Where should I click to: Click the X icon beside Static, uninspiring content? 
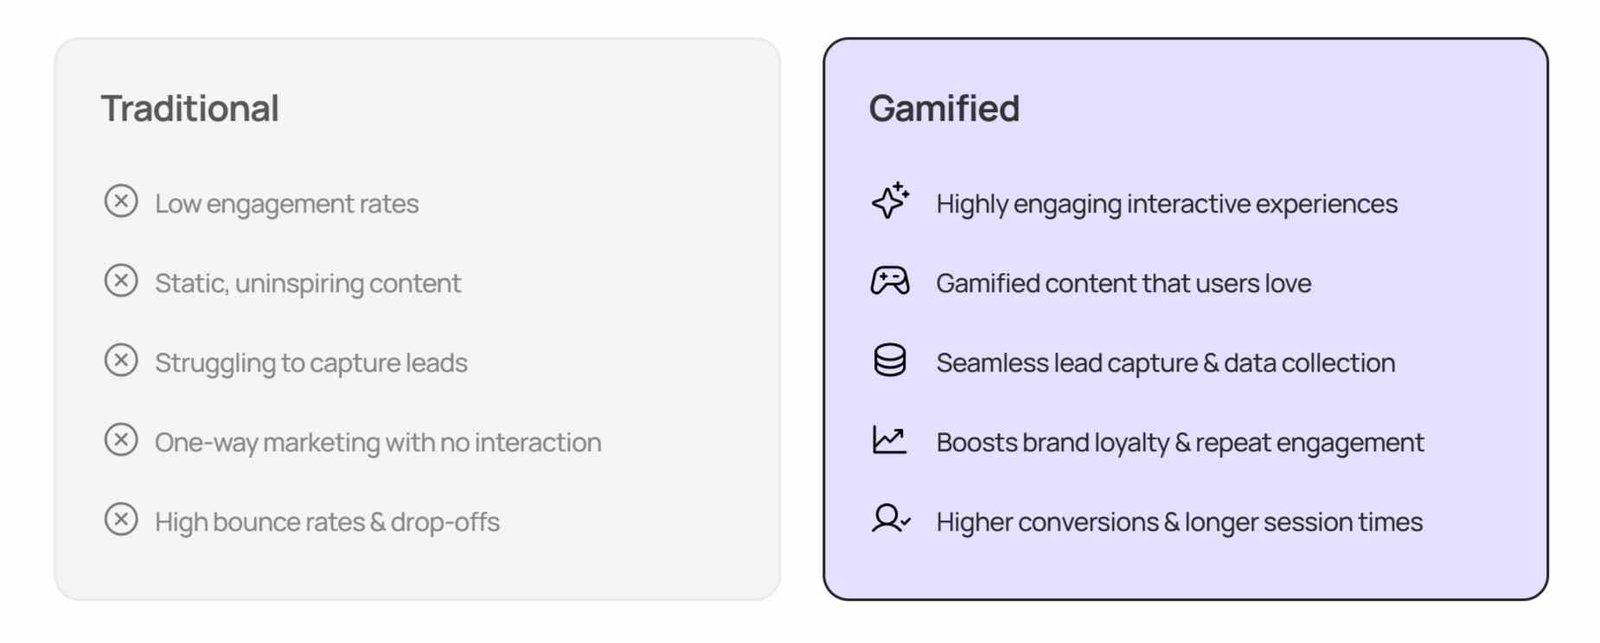[x=121, y=281]
